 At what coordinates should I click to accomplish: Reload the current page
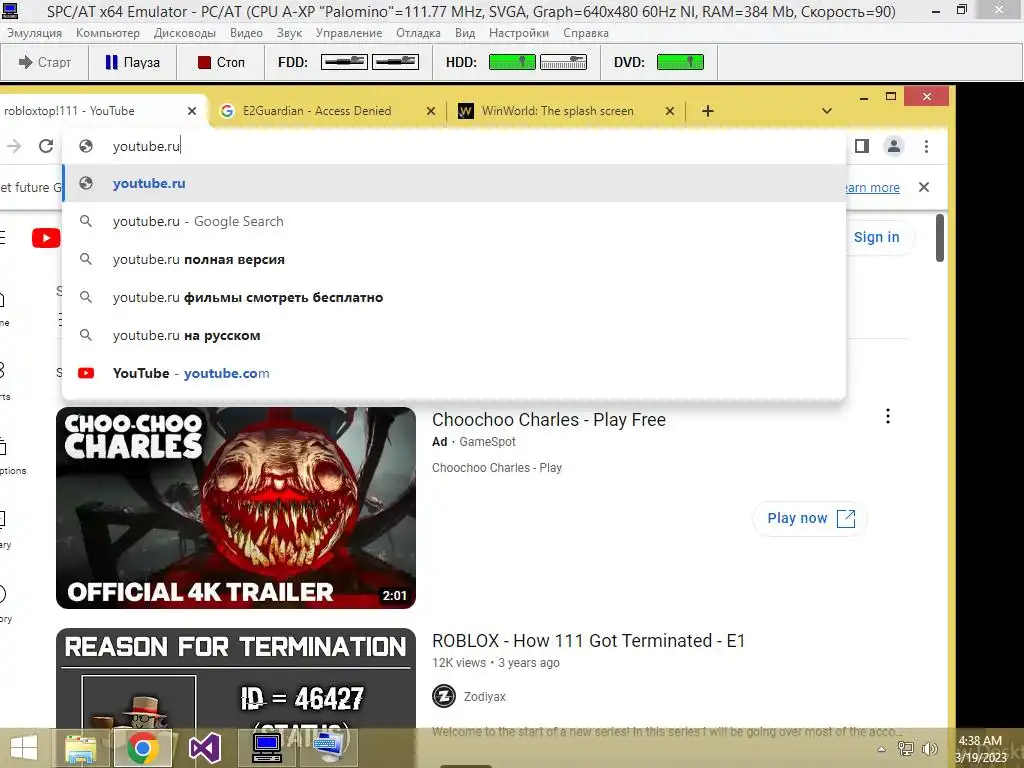(x=46, y=146)
